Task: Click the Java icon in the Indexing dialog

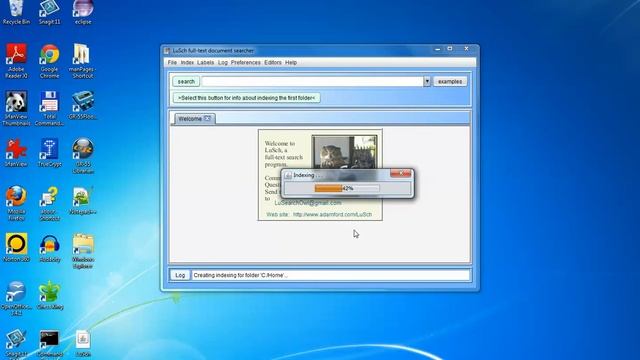Action: tap(288, 175)
